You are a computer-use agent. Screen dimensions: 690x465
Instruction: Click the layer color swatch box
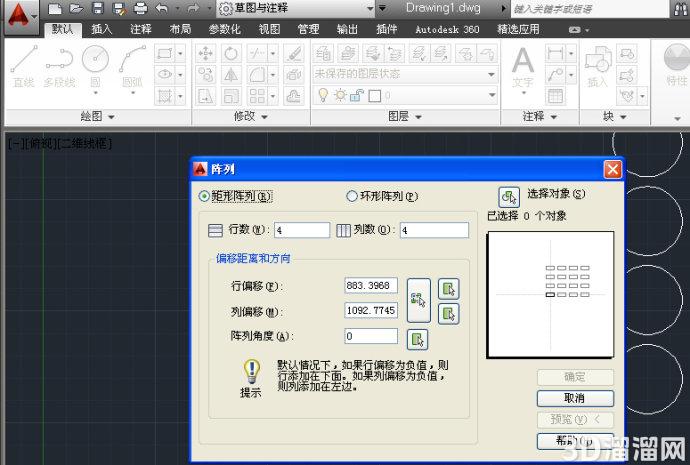pyautogui.click(x=374, y=95)
